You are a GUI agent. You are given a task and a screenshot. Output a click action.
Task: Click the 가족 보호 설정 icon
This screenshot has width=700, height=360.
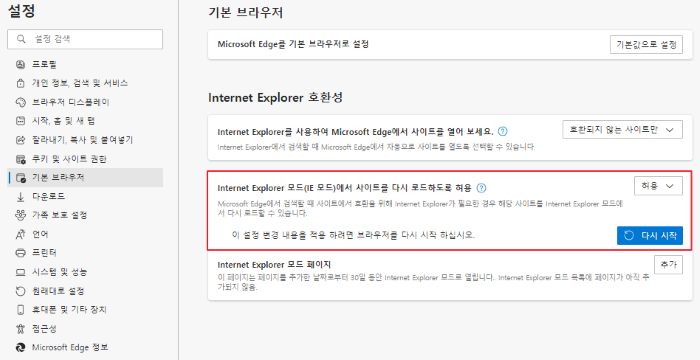21,215
